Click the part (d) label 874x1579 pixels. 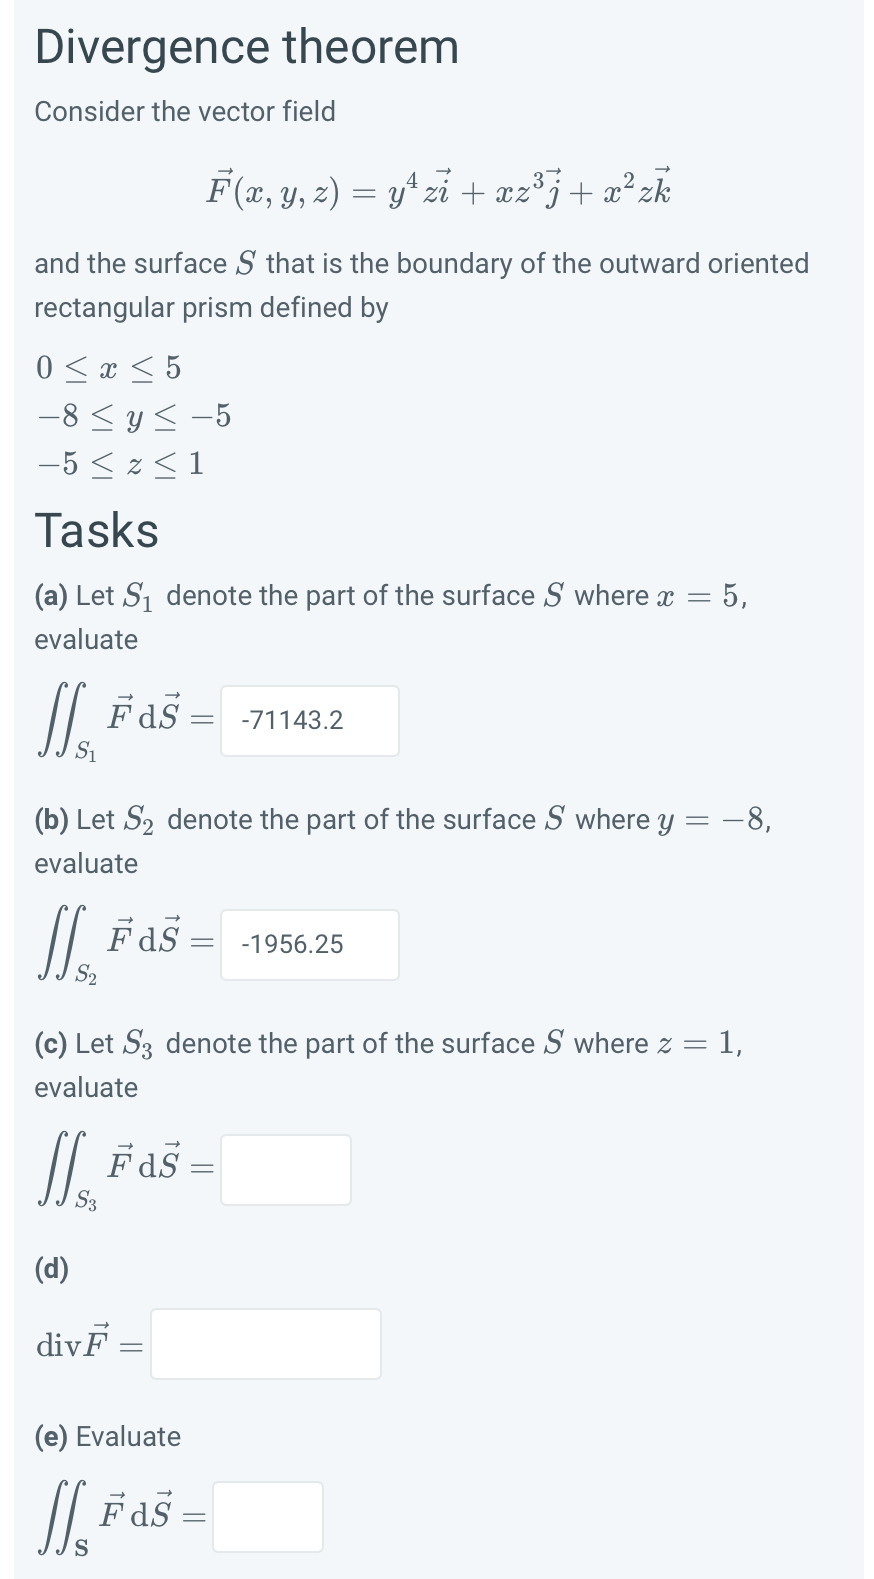(x=52, y=1268)
